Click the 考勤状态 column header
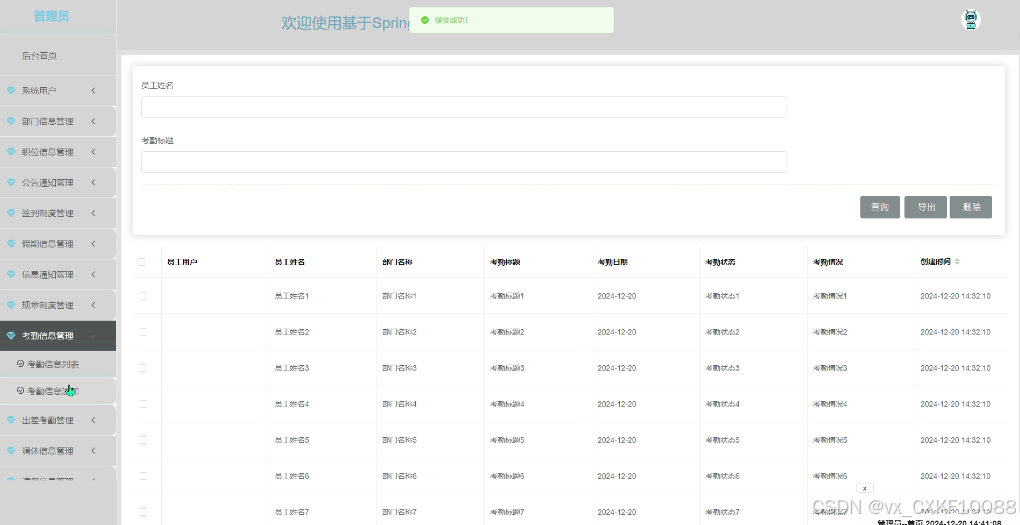1020x525 pixels. coord(720,262)
